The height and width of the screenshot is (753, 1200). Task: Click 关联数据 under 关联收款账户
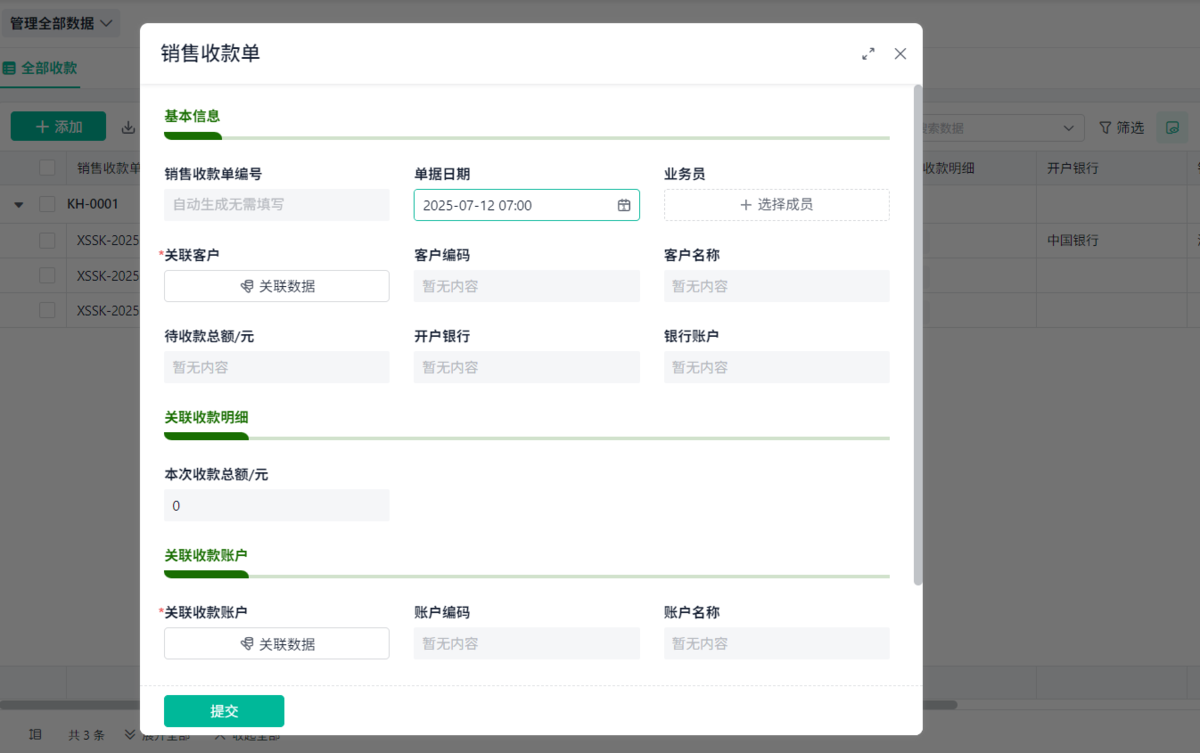pos(277,644)
